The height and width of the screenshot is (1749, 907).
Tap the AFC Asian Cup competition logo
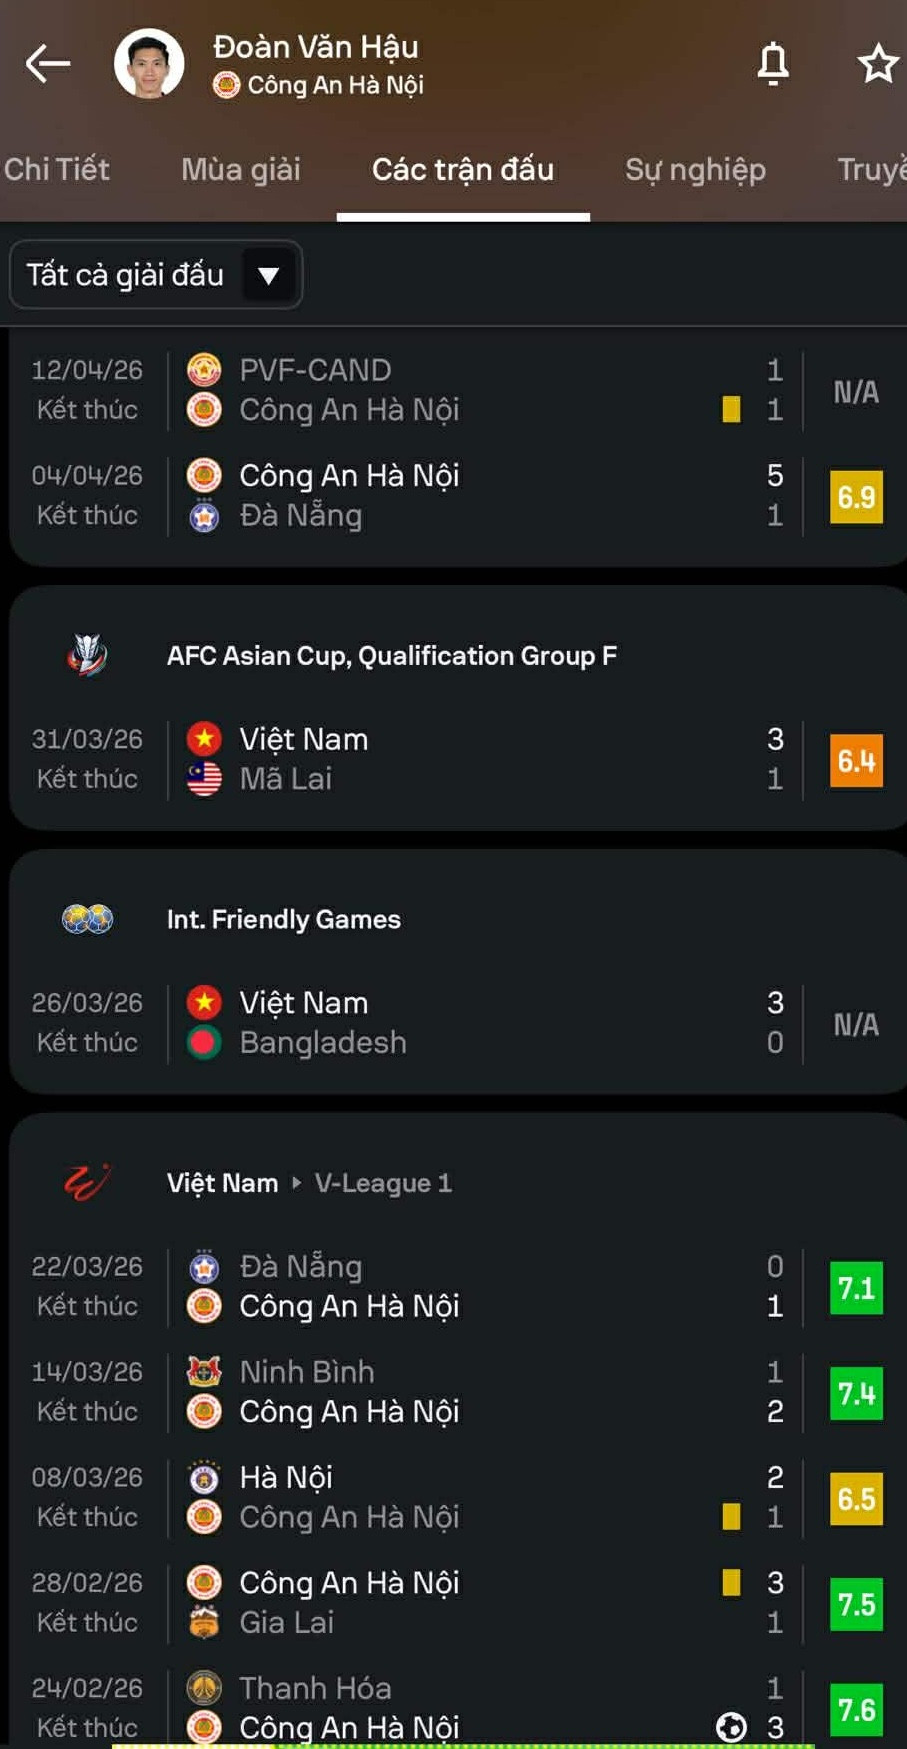88,655
